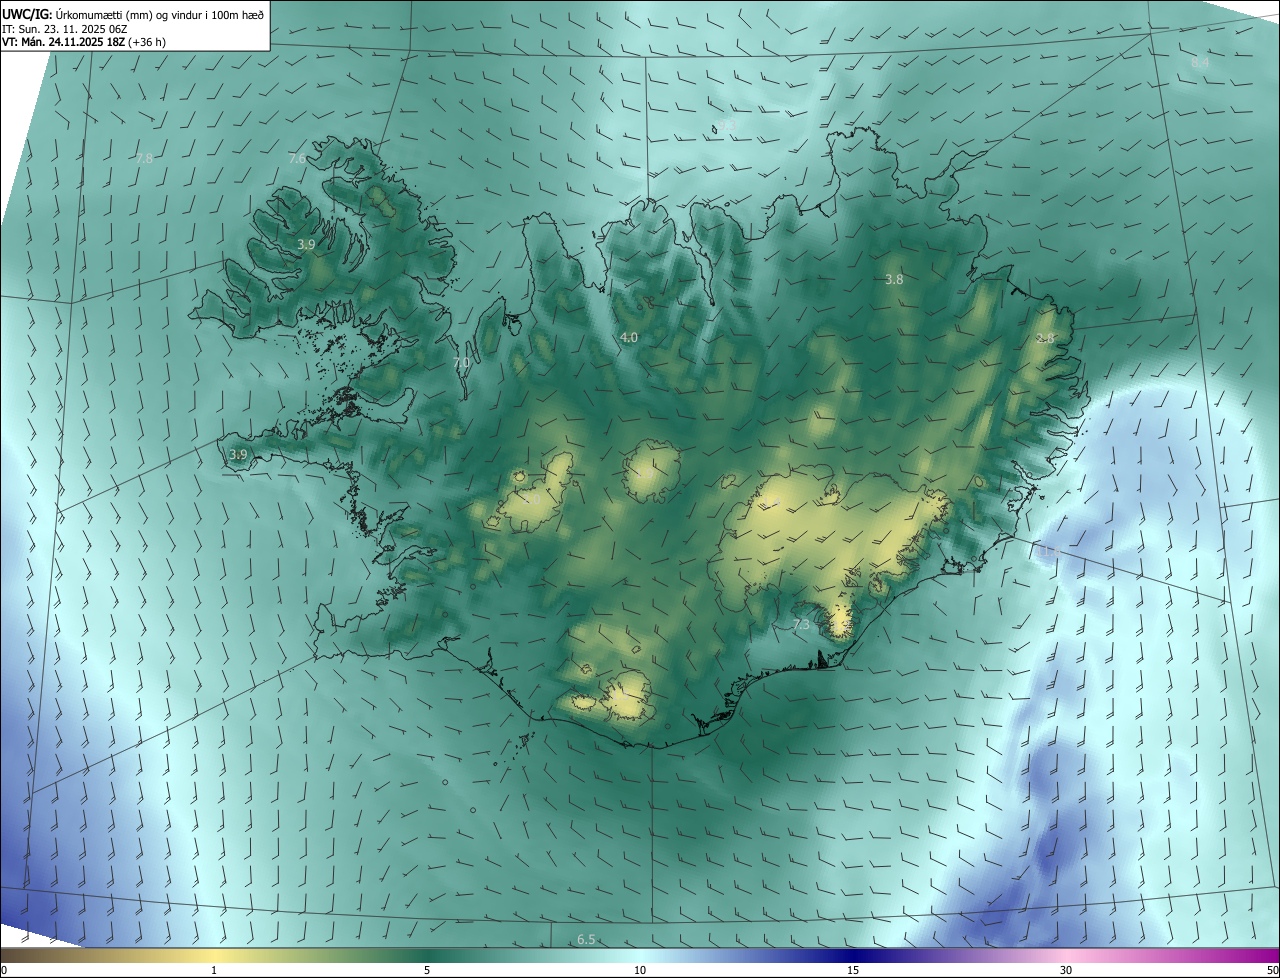Click the 3.9 label at the Snæfellsnes tip

tap(238, 455)
